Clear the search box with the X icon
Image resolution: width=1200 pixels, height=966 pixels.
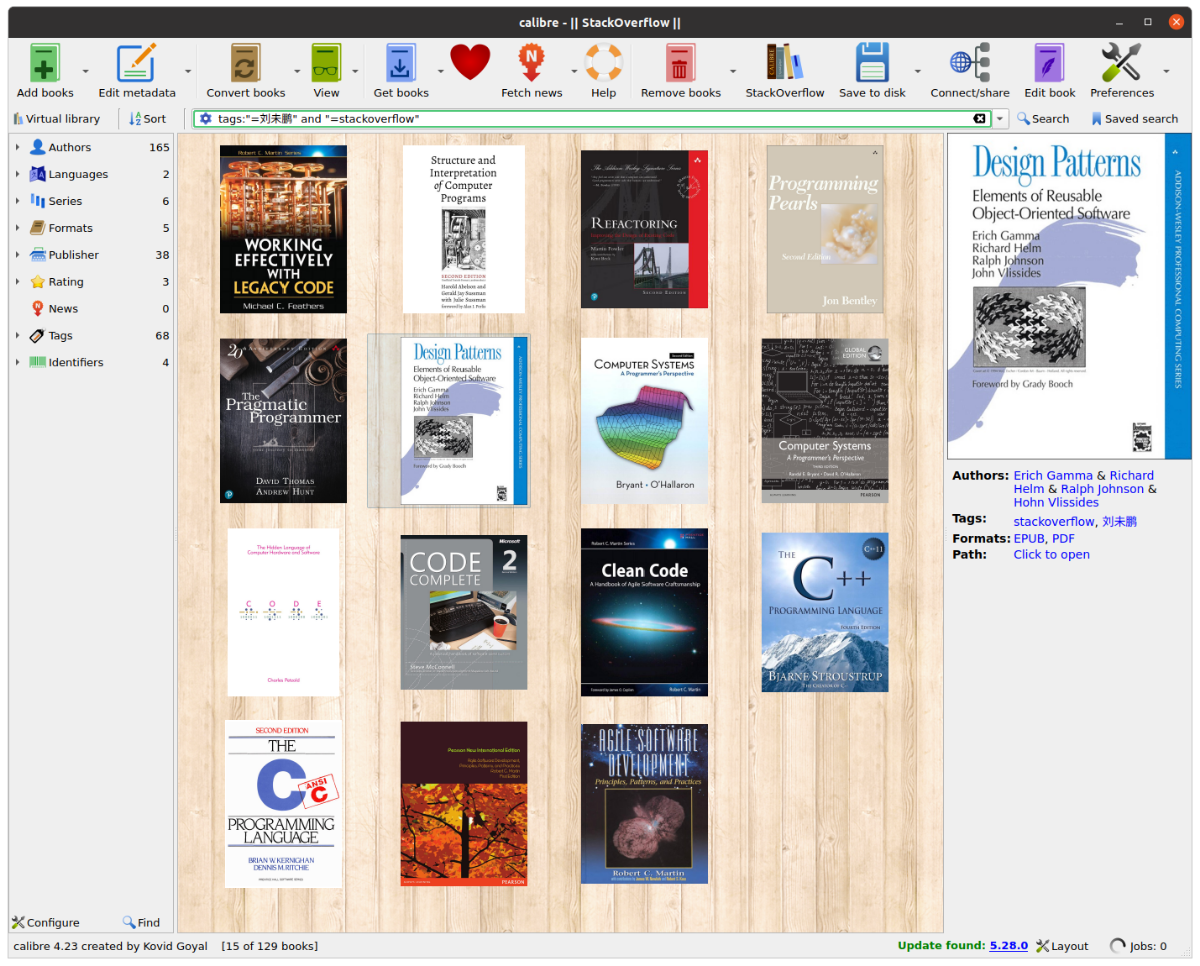980,119
